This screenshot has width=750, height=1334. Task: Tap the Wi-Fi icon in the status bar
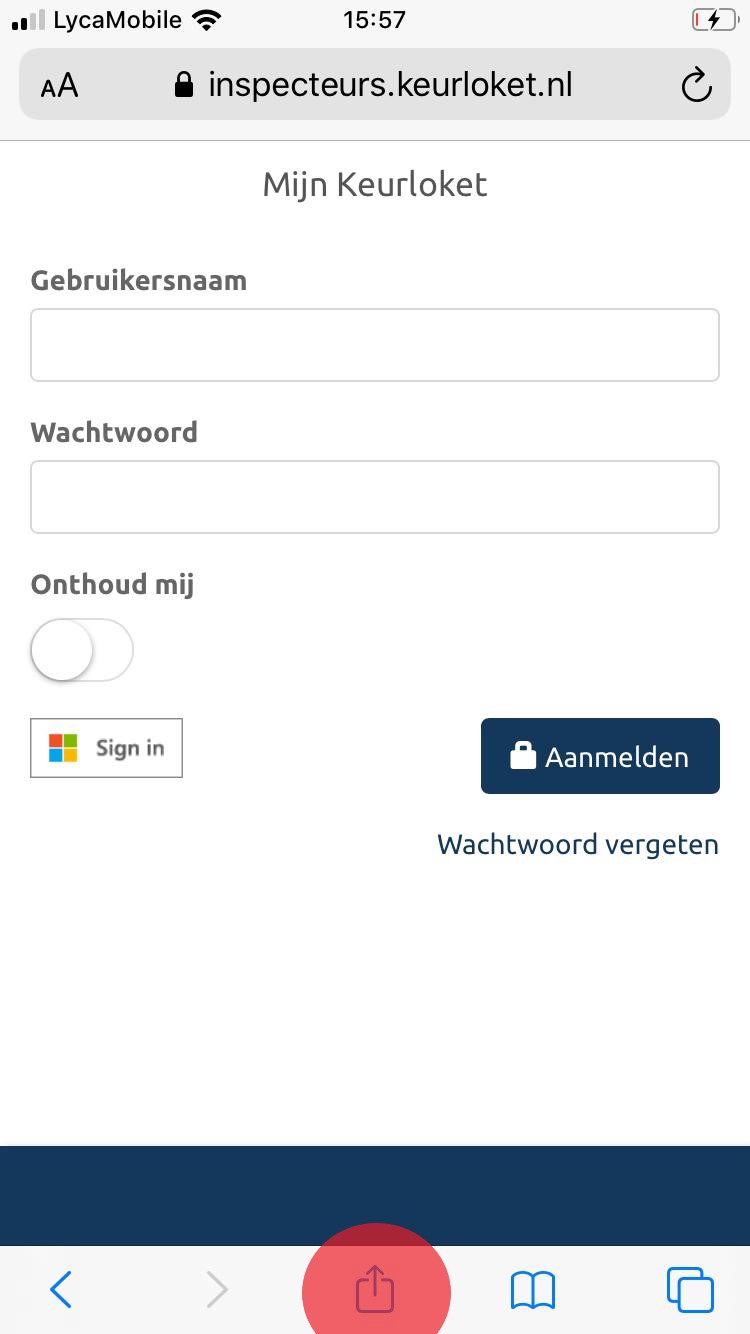point(207,20)
